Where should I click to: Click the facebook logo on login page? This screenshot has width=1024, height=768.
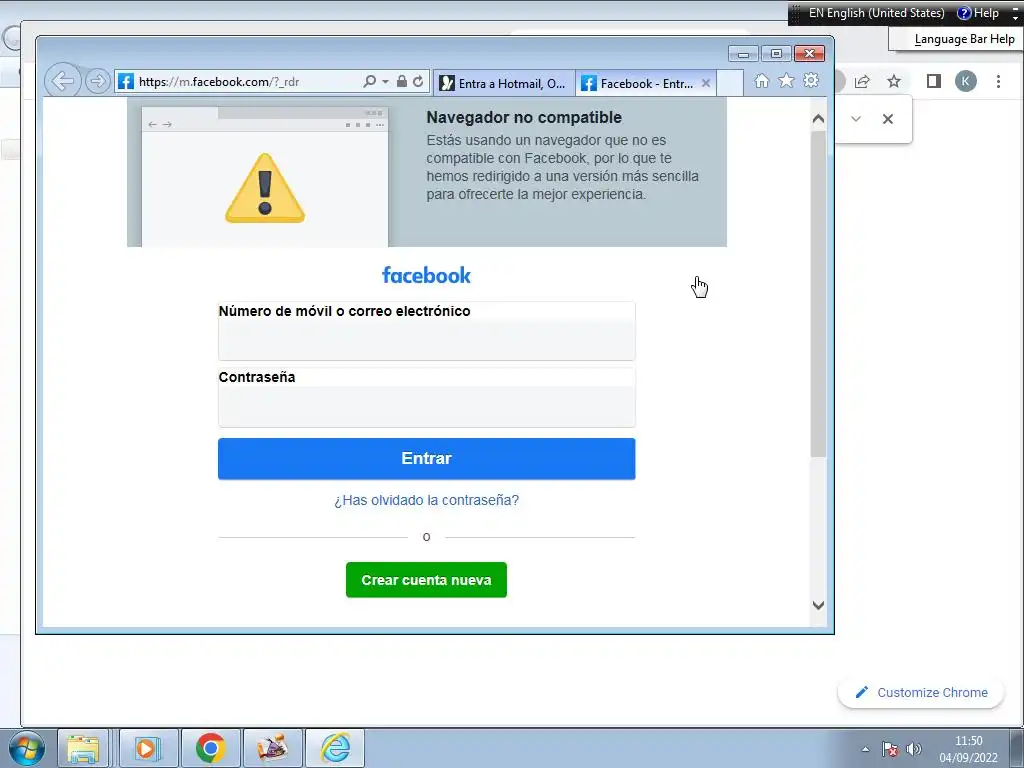(x=426, y=275)
